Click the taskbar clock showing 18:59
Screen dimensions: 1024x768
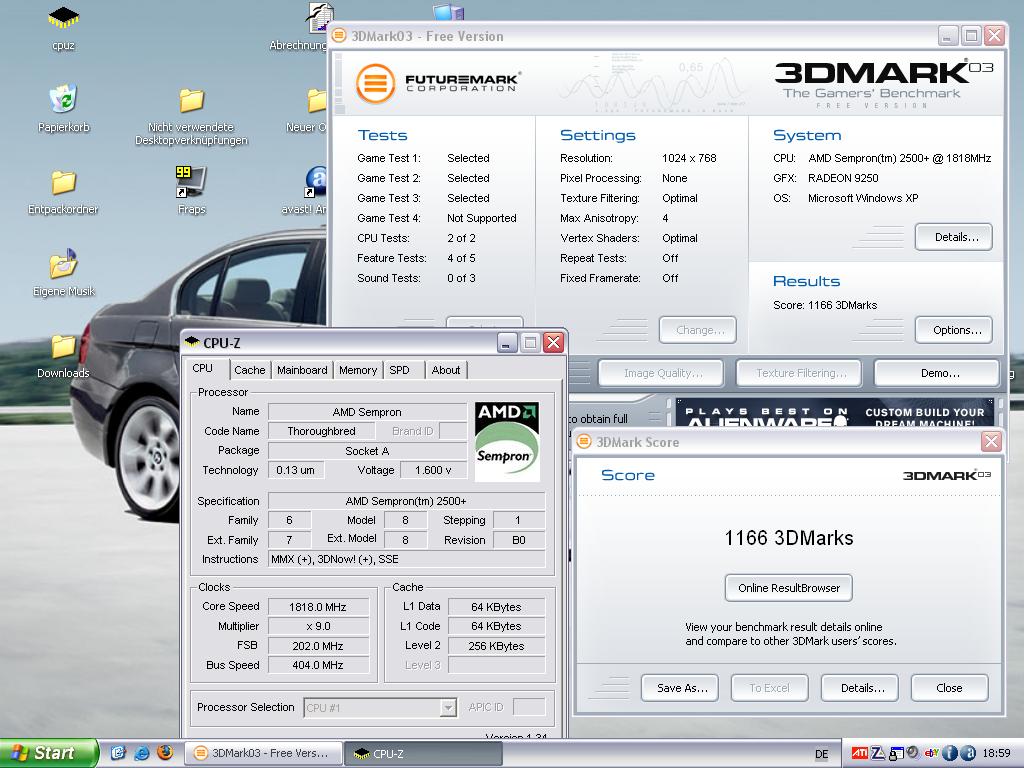pos(997,754)
